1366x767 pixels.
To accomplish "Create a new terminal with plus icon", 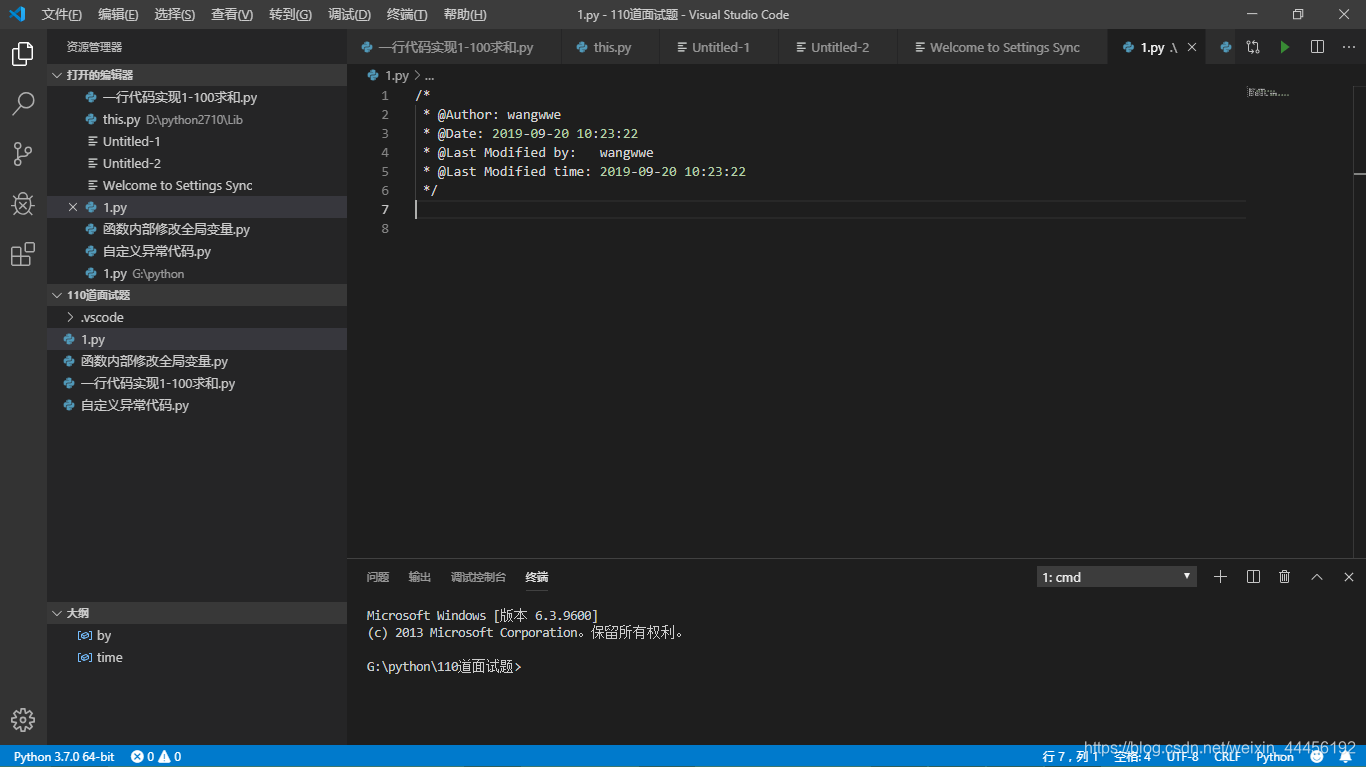I will (x=1220, y=577).
